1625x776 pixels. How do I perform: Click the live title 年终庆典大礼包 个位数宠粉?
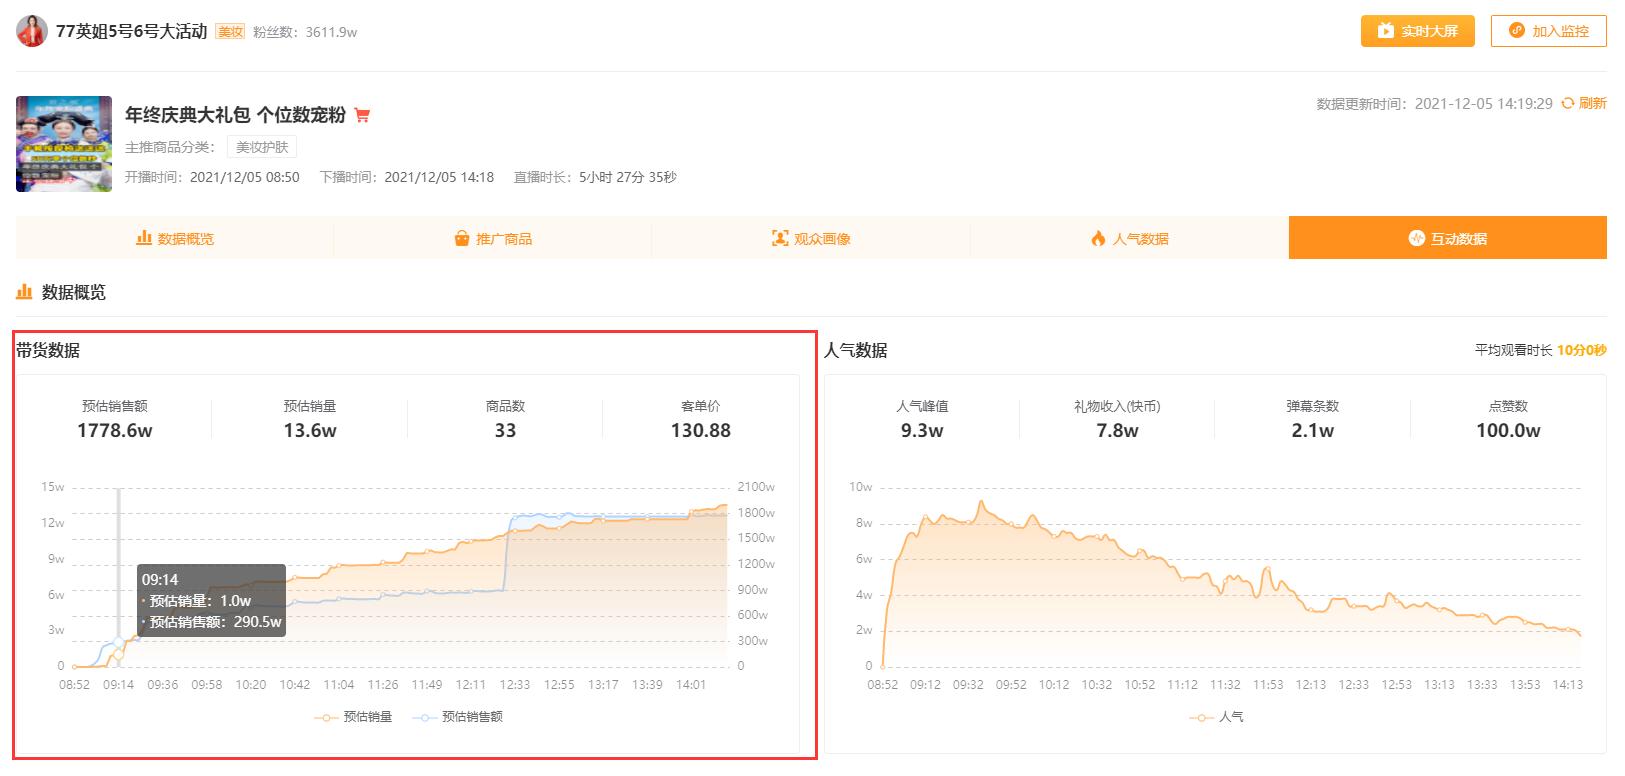pyautogui.click(x=235, y=115)
